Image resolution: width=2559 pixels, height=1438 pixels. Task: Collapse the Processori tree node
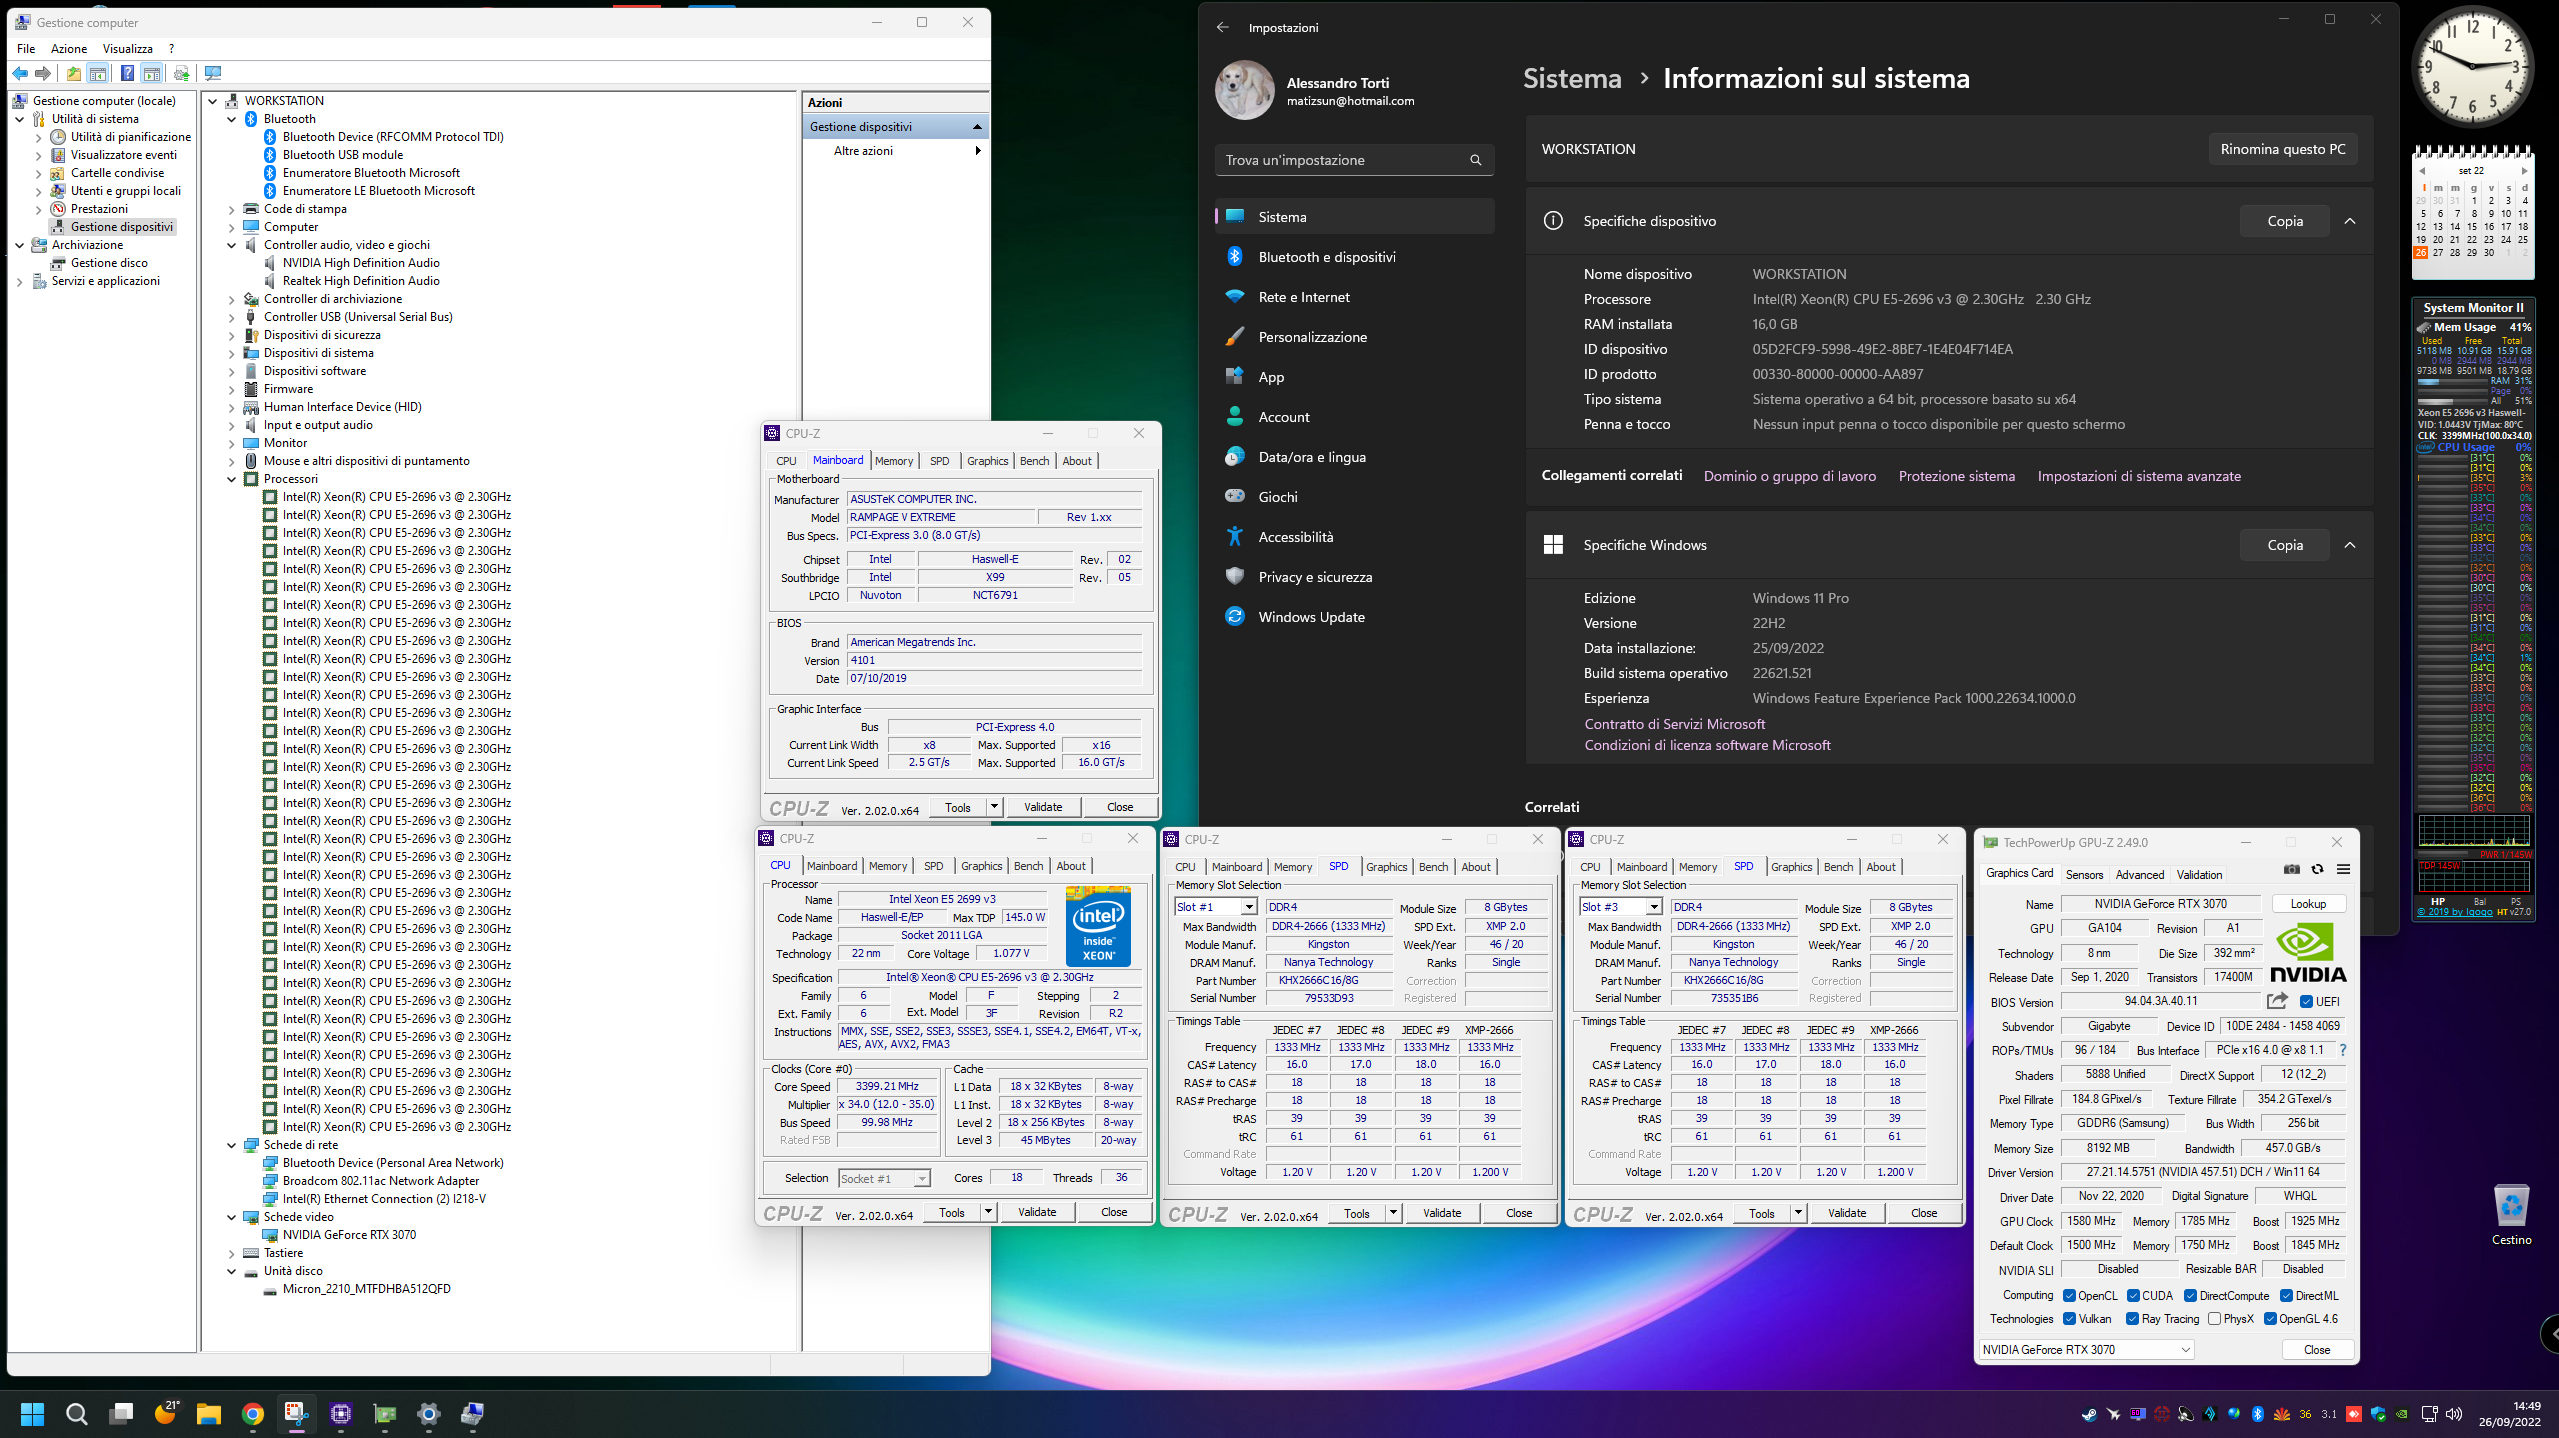tap(232, 479)
